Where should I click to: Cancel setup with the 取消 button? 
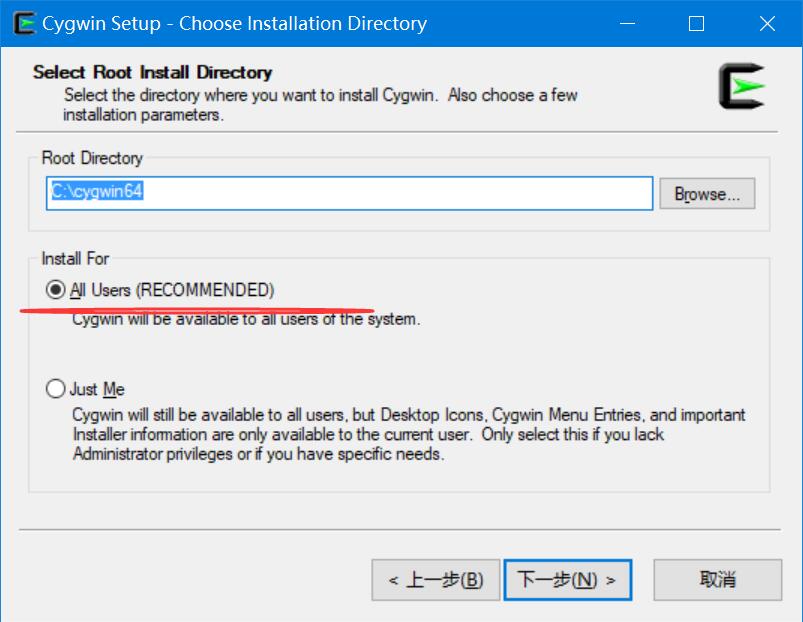pos(717,580)
